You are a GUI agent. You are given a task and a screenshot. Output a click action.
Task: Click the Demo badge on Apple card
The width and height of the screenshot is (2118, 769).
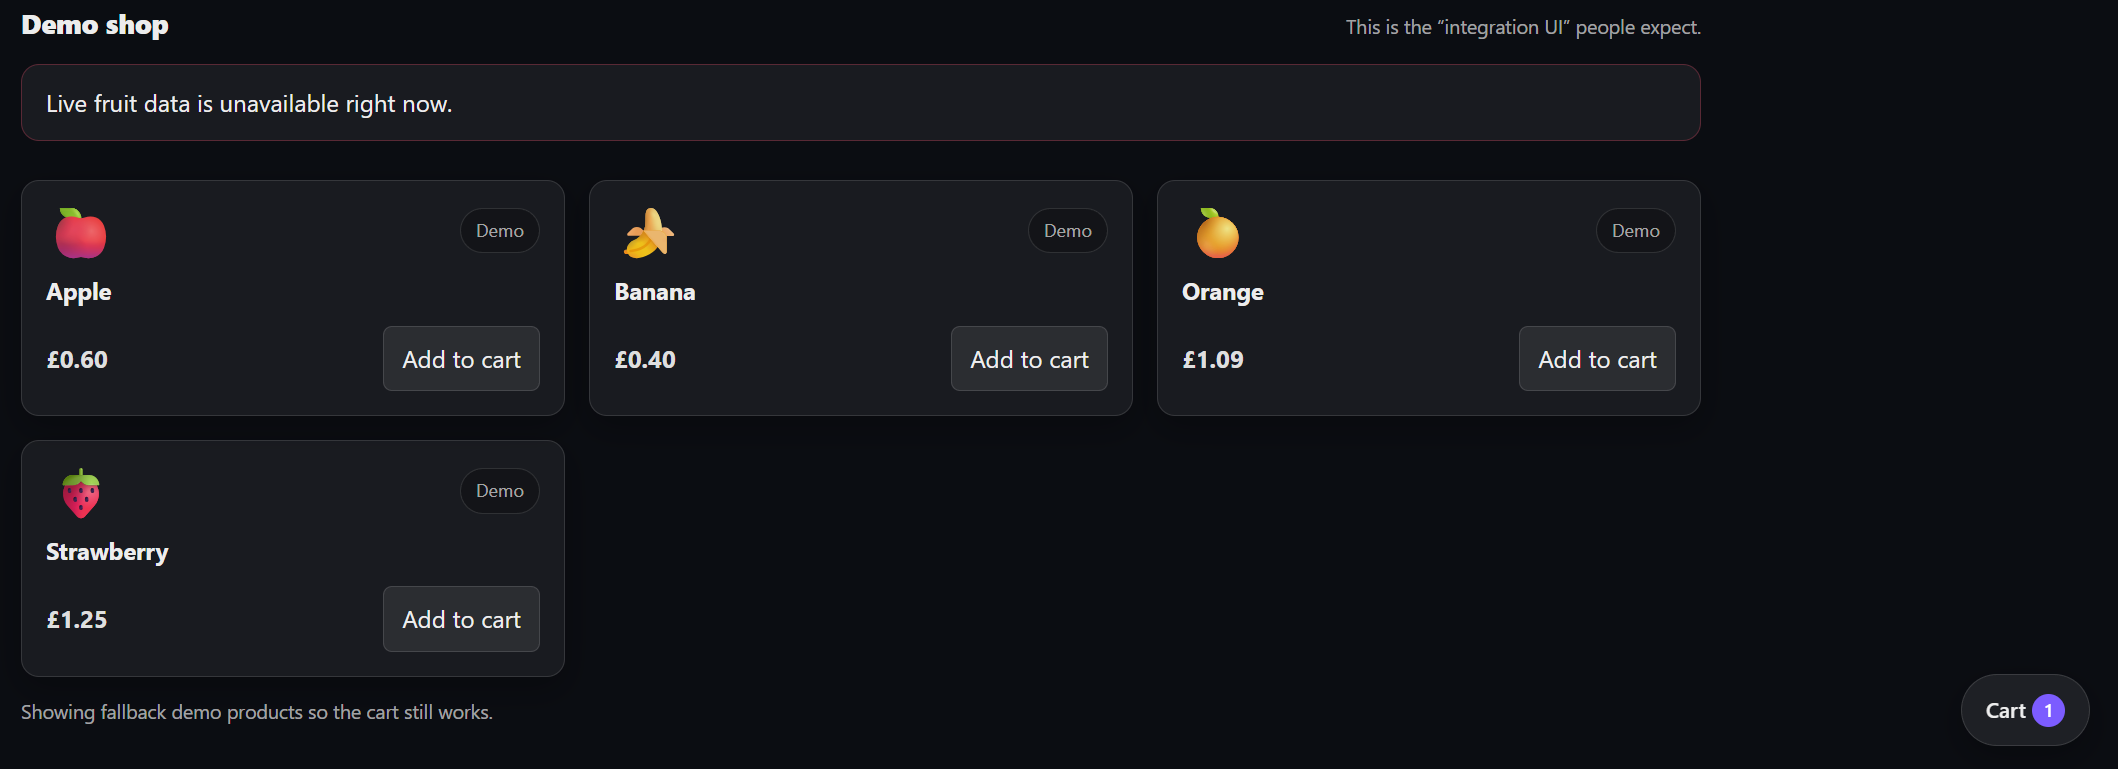pyautogui.click(x=500, y=231)
